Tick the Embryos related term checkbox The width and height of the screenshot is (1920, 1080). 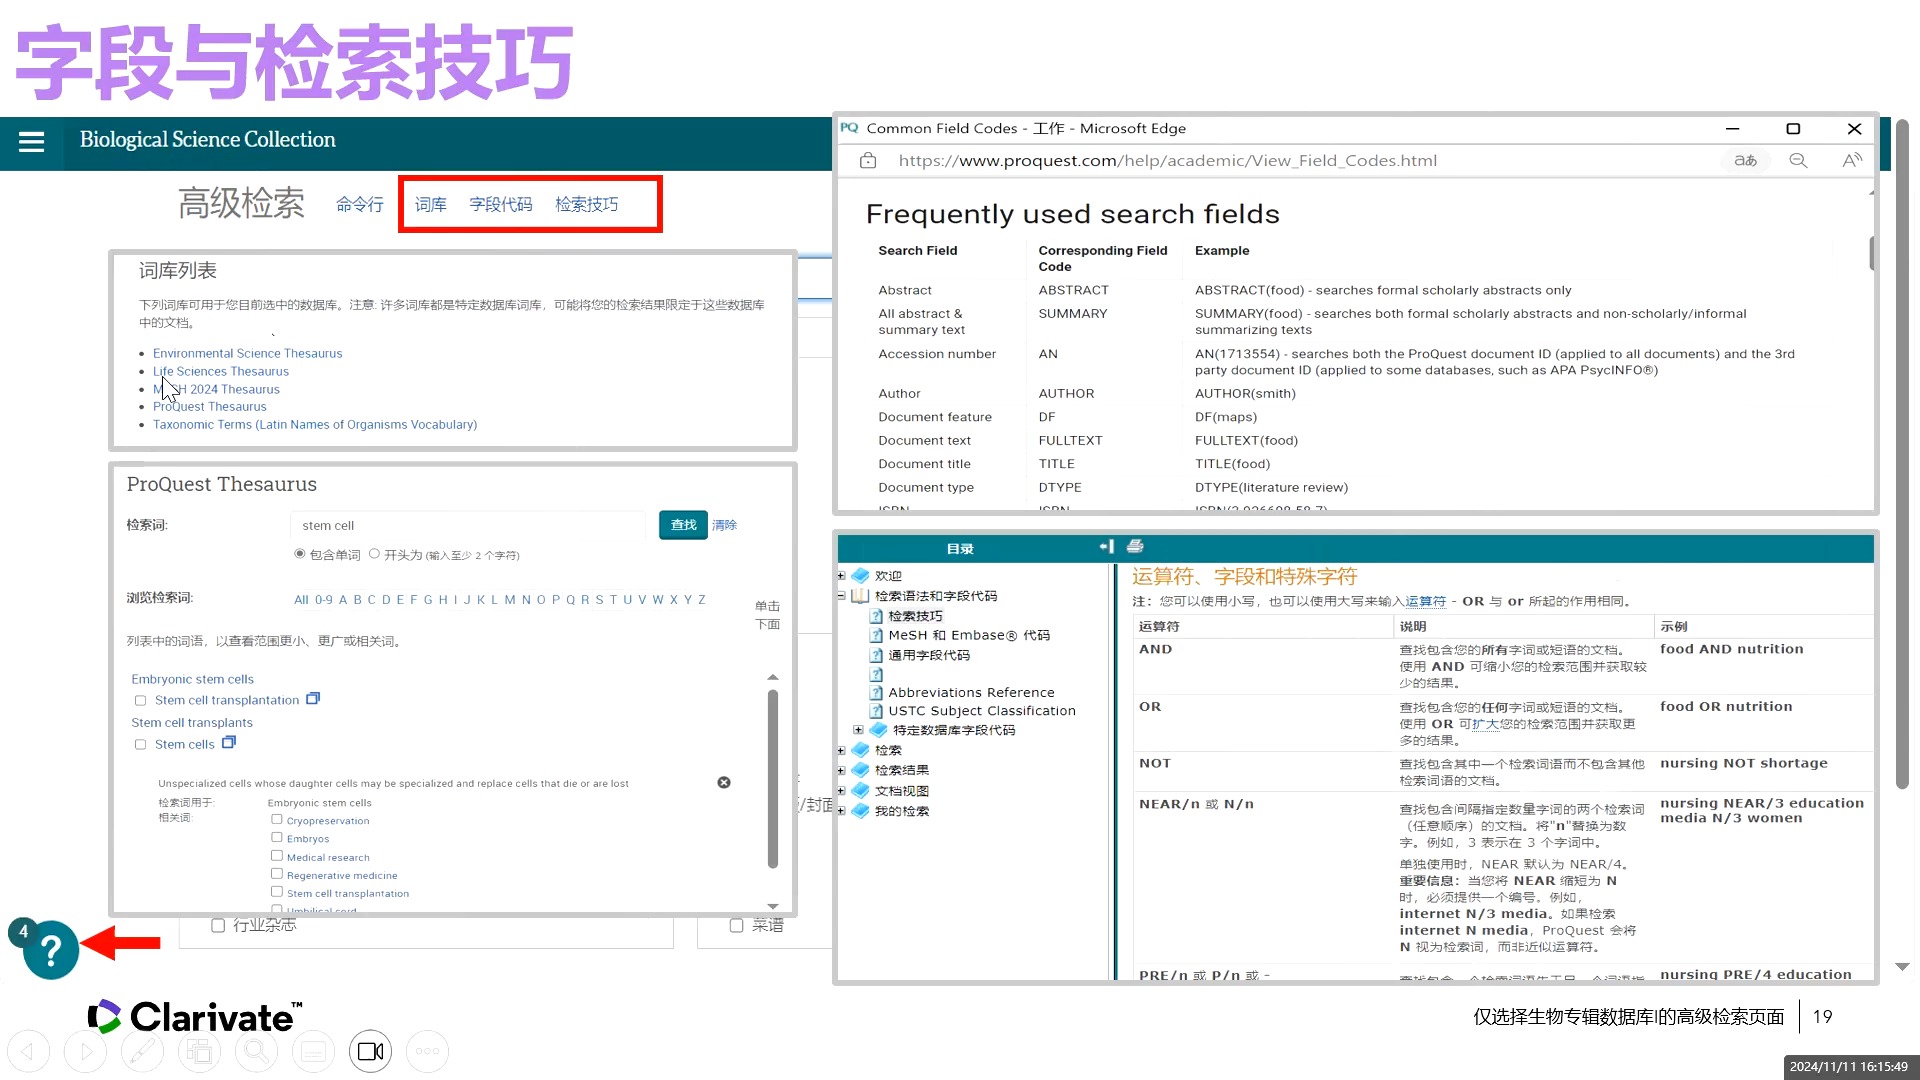277,837
